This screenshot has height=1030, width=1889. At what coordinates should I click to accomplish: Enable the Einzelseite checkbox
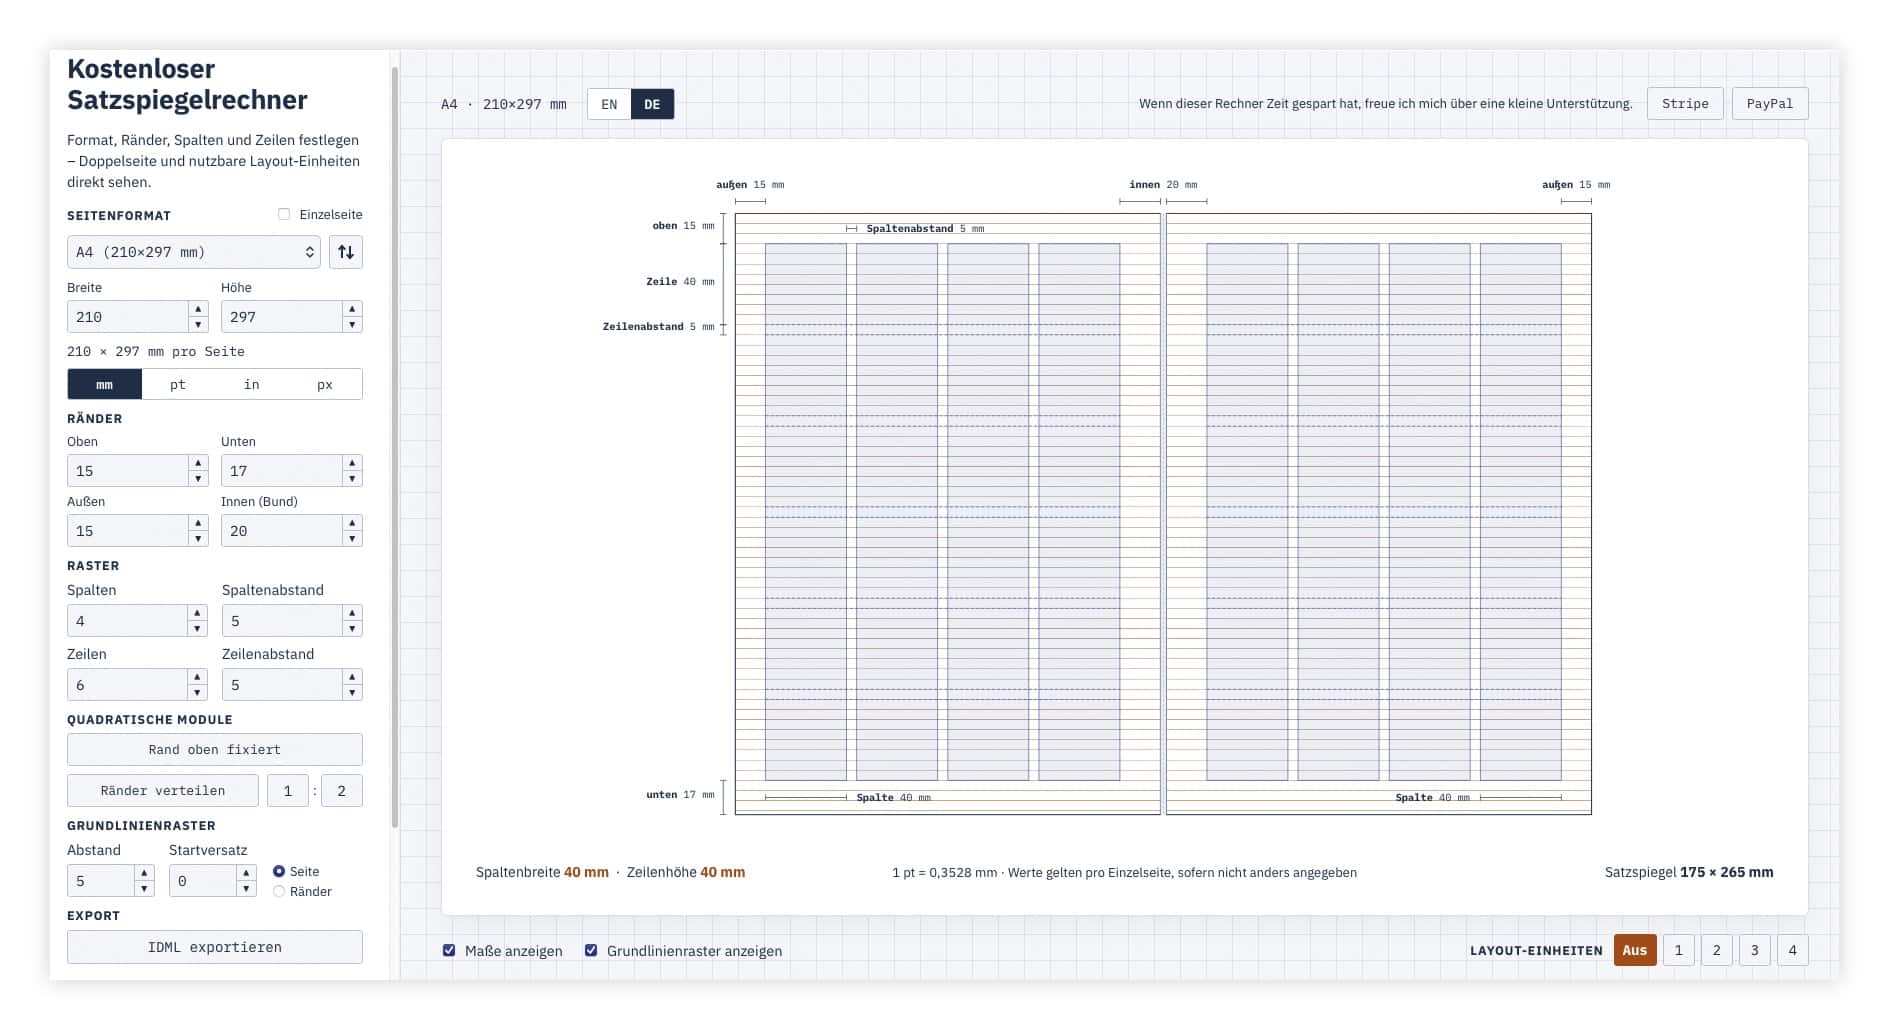tap(284, 214)
